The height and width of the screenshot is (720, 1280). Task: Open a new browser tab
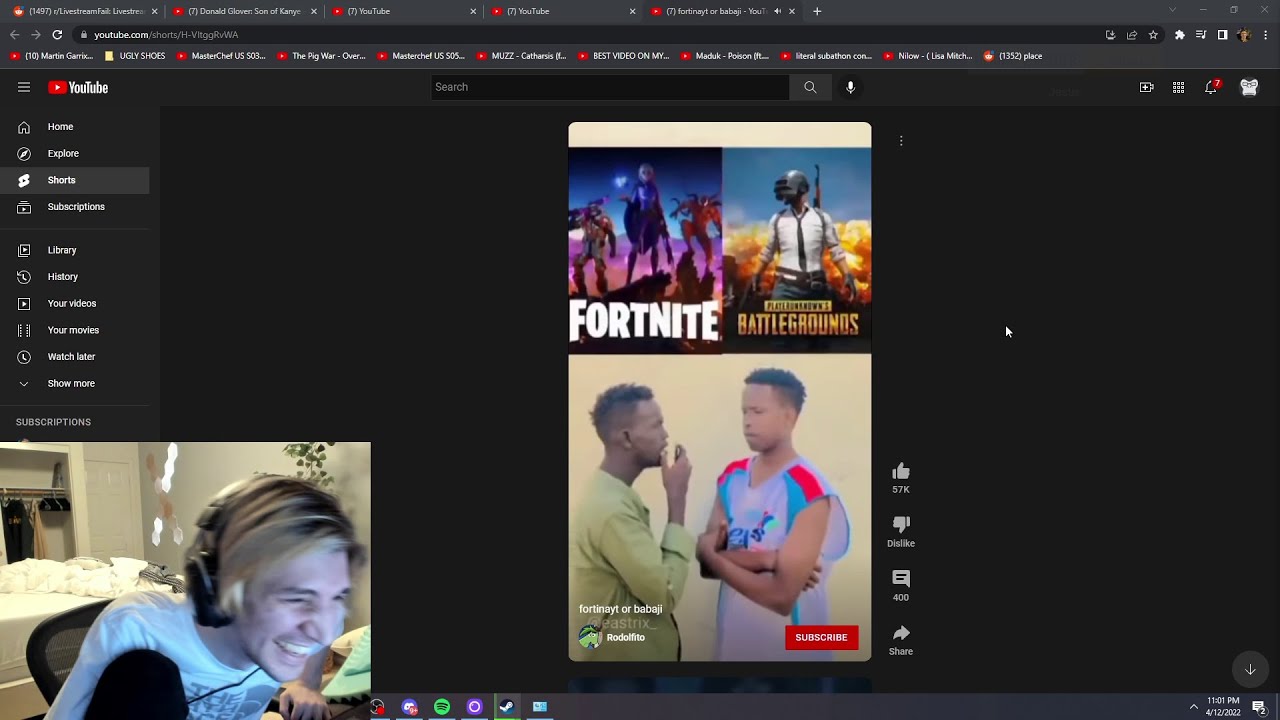pyautogui.click(x=817, y=11)
